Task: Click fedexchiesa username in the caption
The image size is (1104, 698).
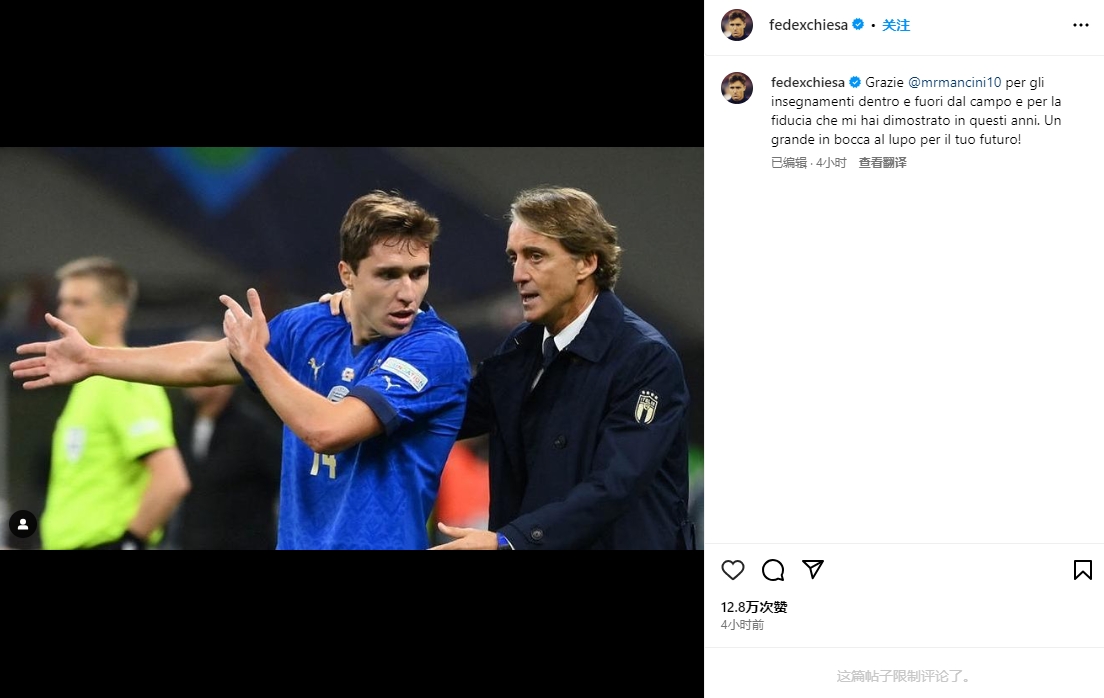Action: 808,83
